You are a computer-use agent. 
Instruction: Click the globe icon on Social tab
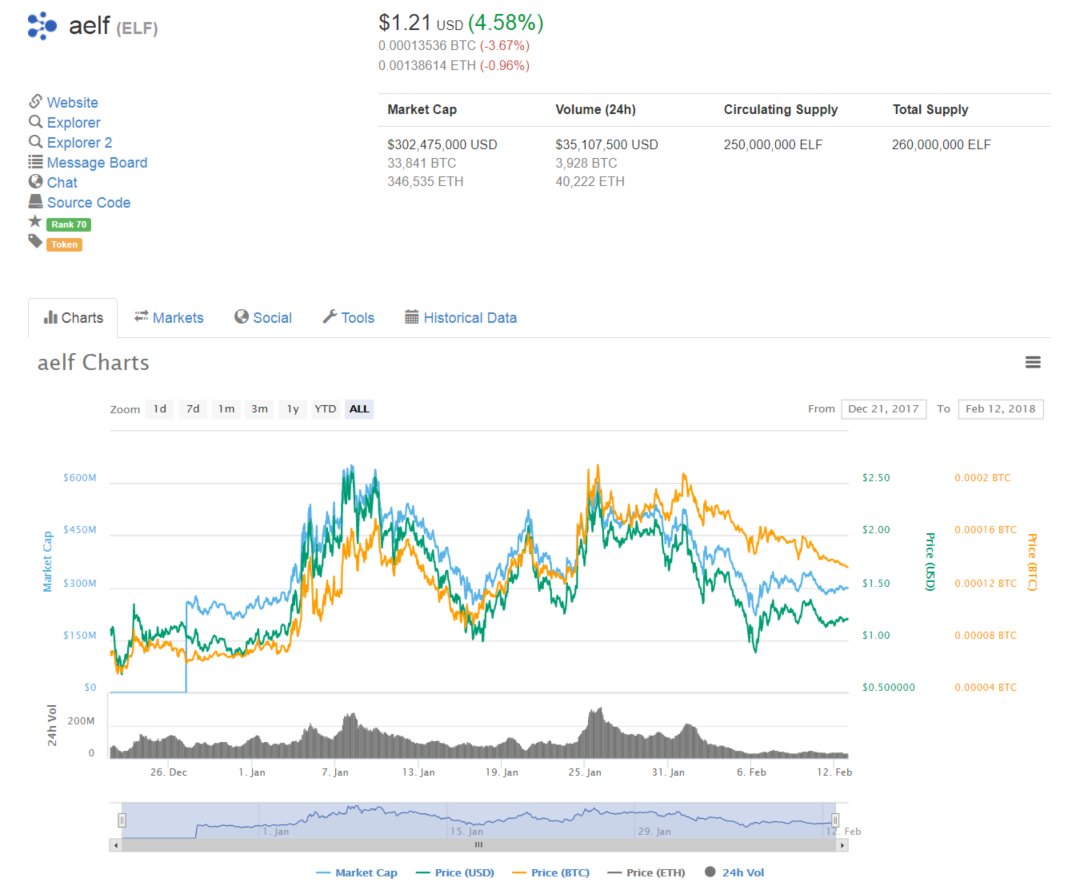(241, 317)
